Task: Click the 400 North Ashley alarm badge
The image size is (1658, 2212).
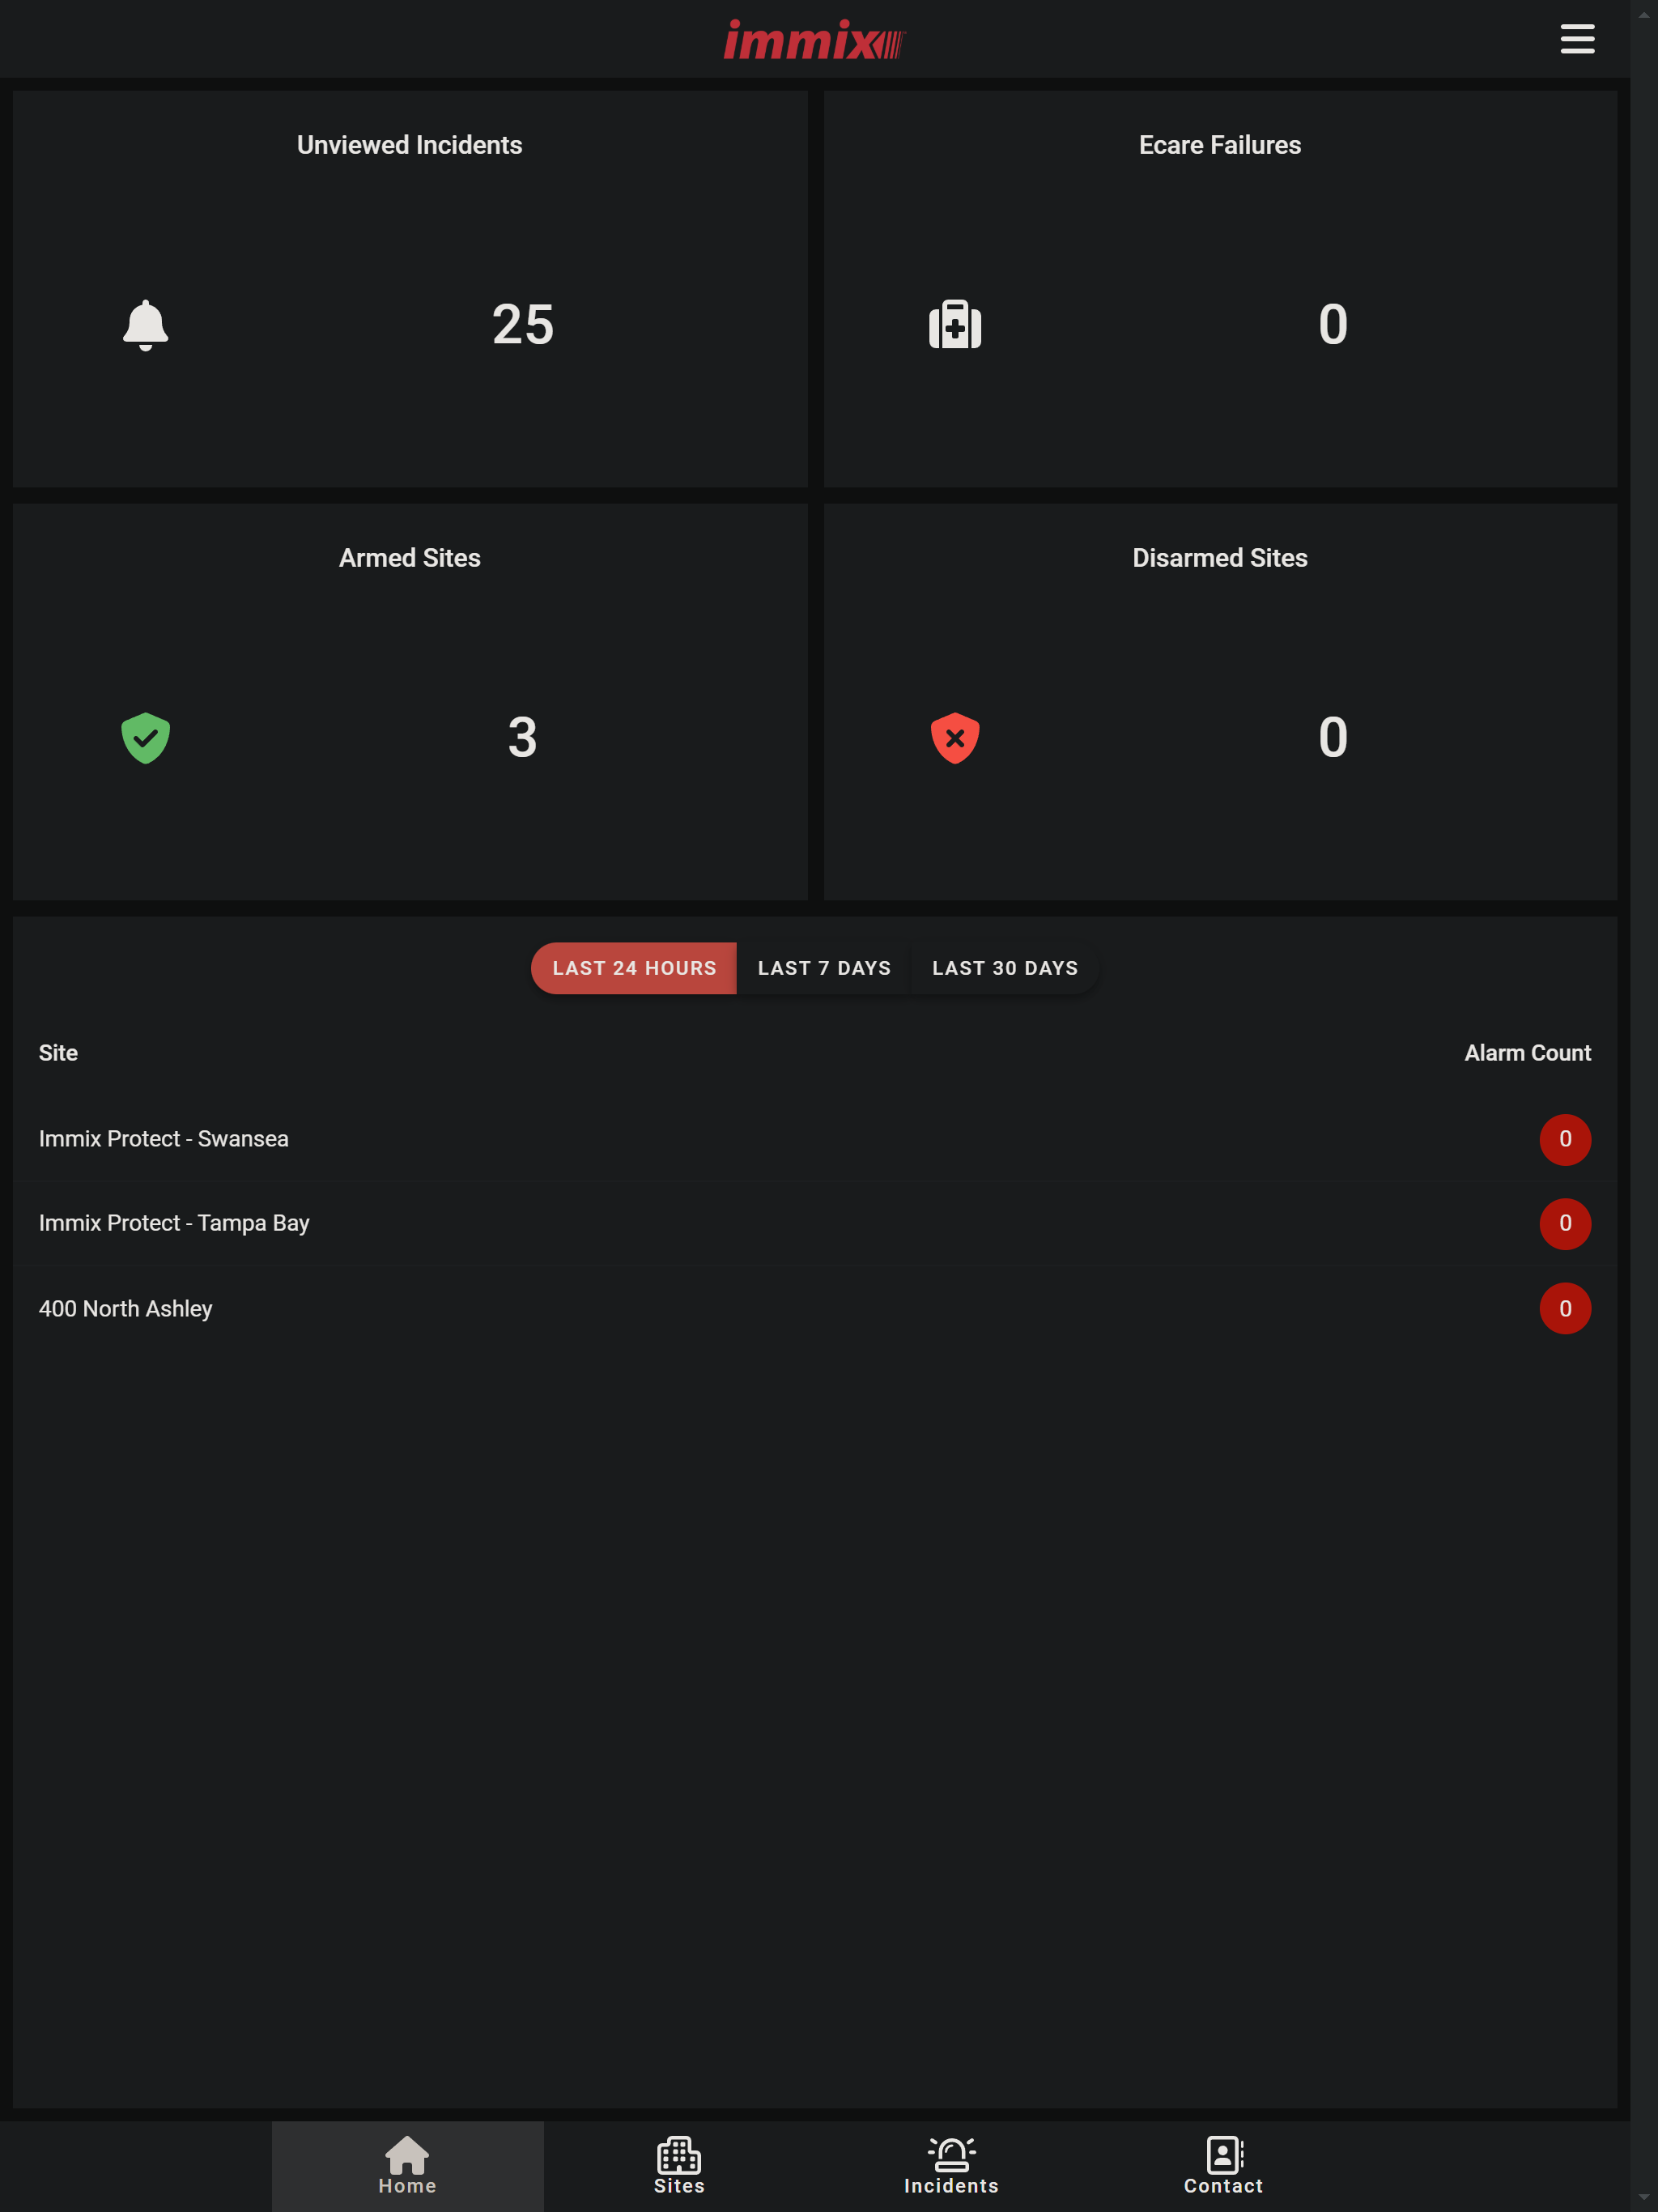Action: [x=1565, y=1308]
